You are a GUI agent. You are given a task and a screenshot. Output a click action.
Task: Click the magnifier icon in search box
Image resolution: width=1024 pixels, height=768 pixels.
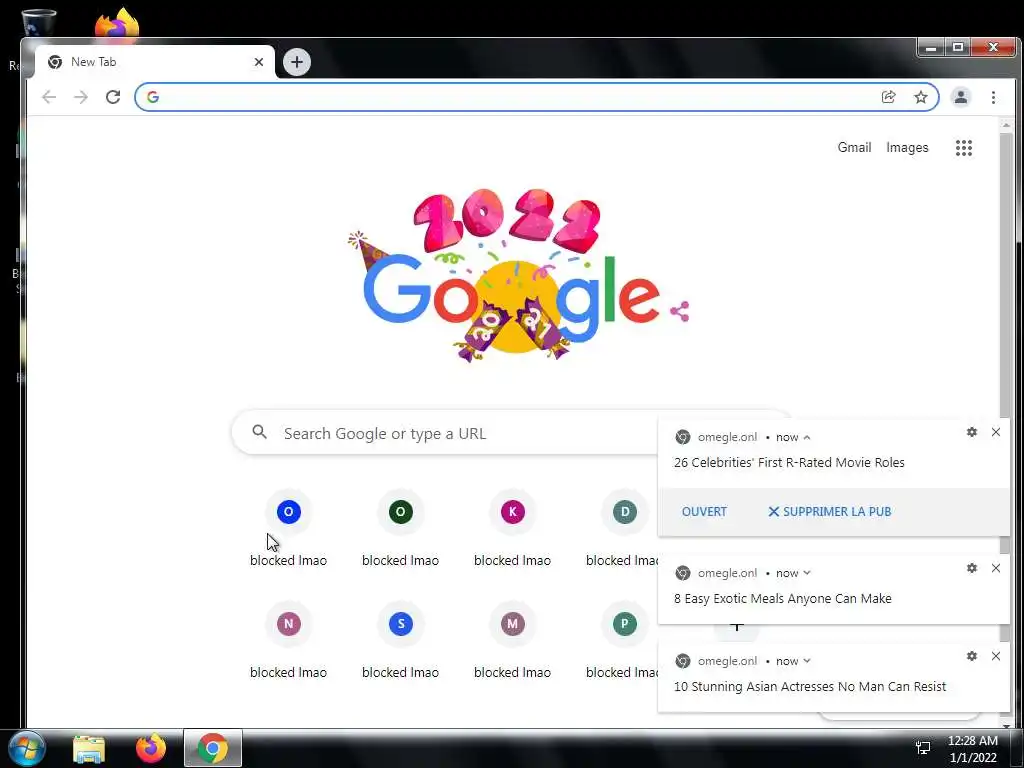coord(260,432)
